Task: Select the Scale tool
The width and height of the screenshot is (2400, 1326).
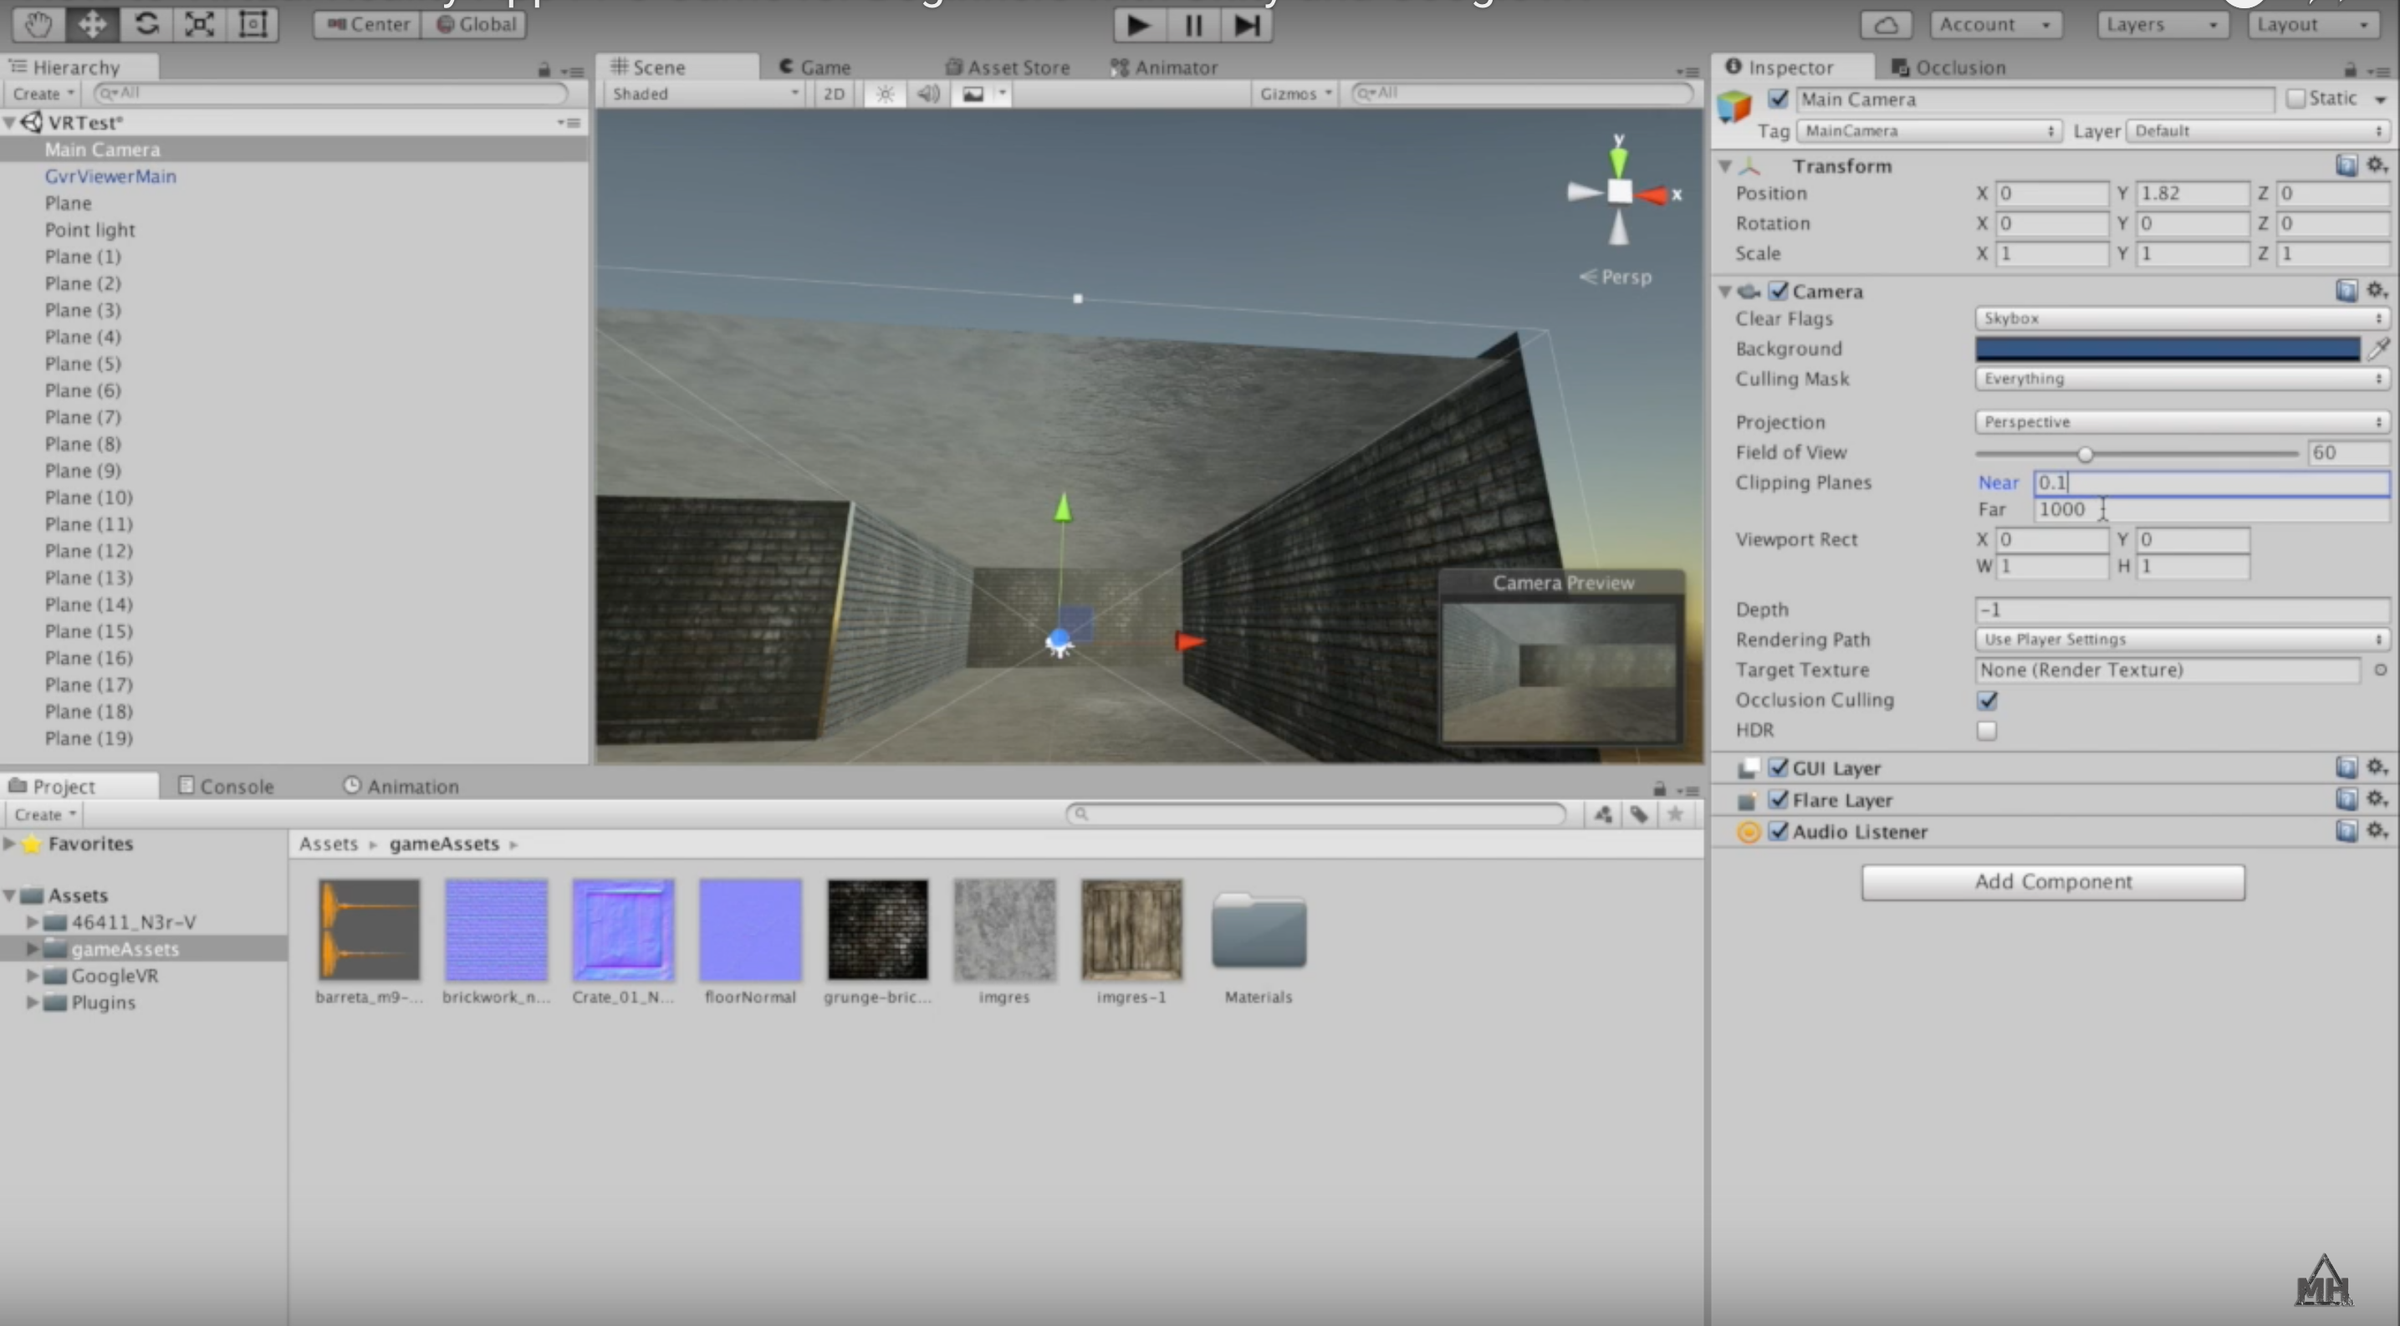Action: (x=199, y=24)
